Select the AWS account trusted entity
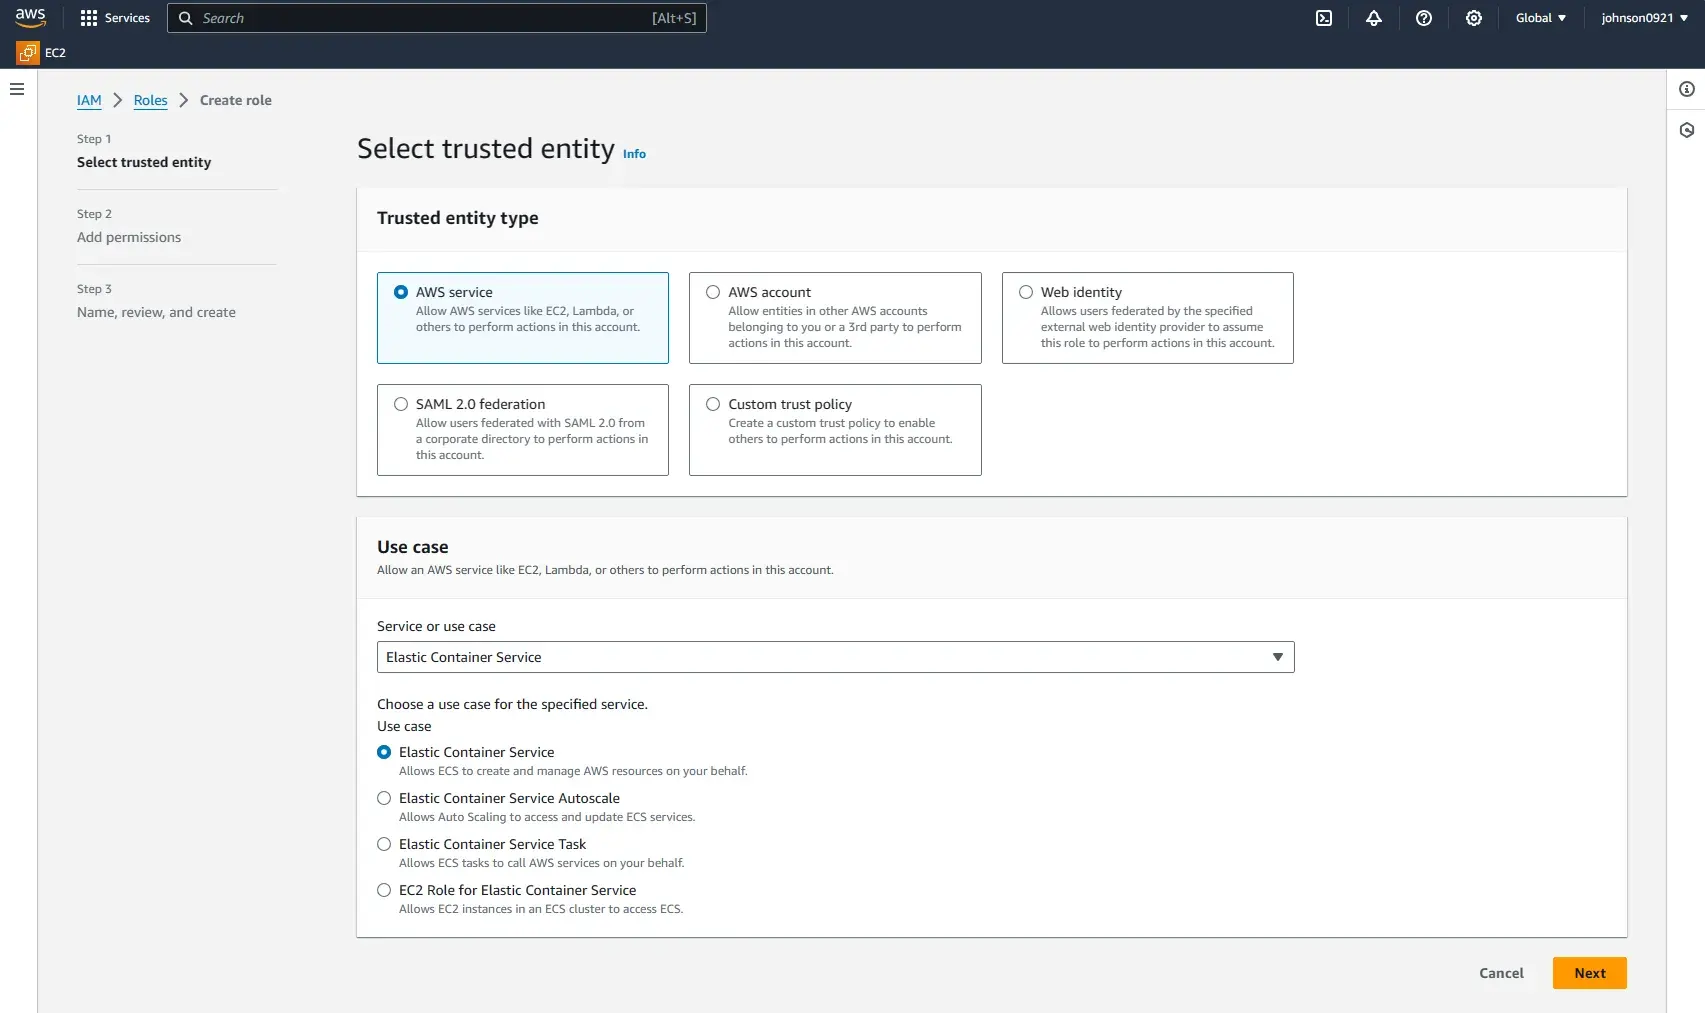Viewport: 1705px width, 1013px height. coord(712,292)
